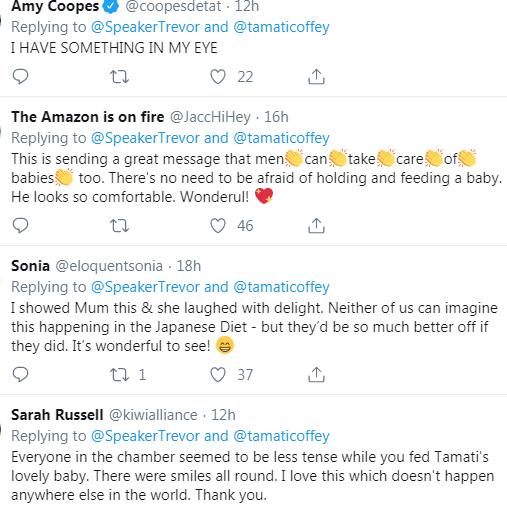Open Amy Coopes' profile name
This screenshot has width=507, height=515.
tap(55, 6)
